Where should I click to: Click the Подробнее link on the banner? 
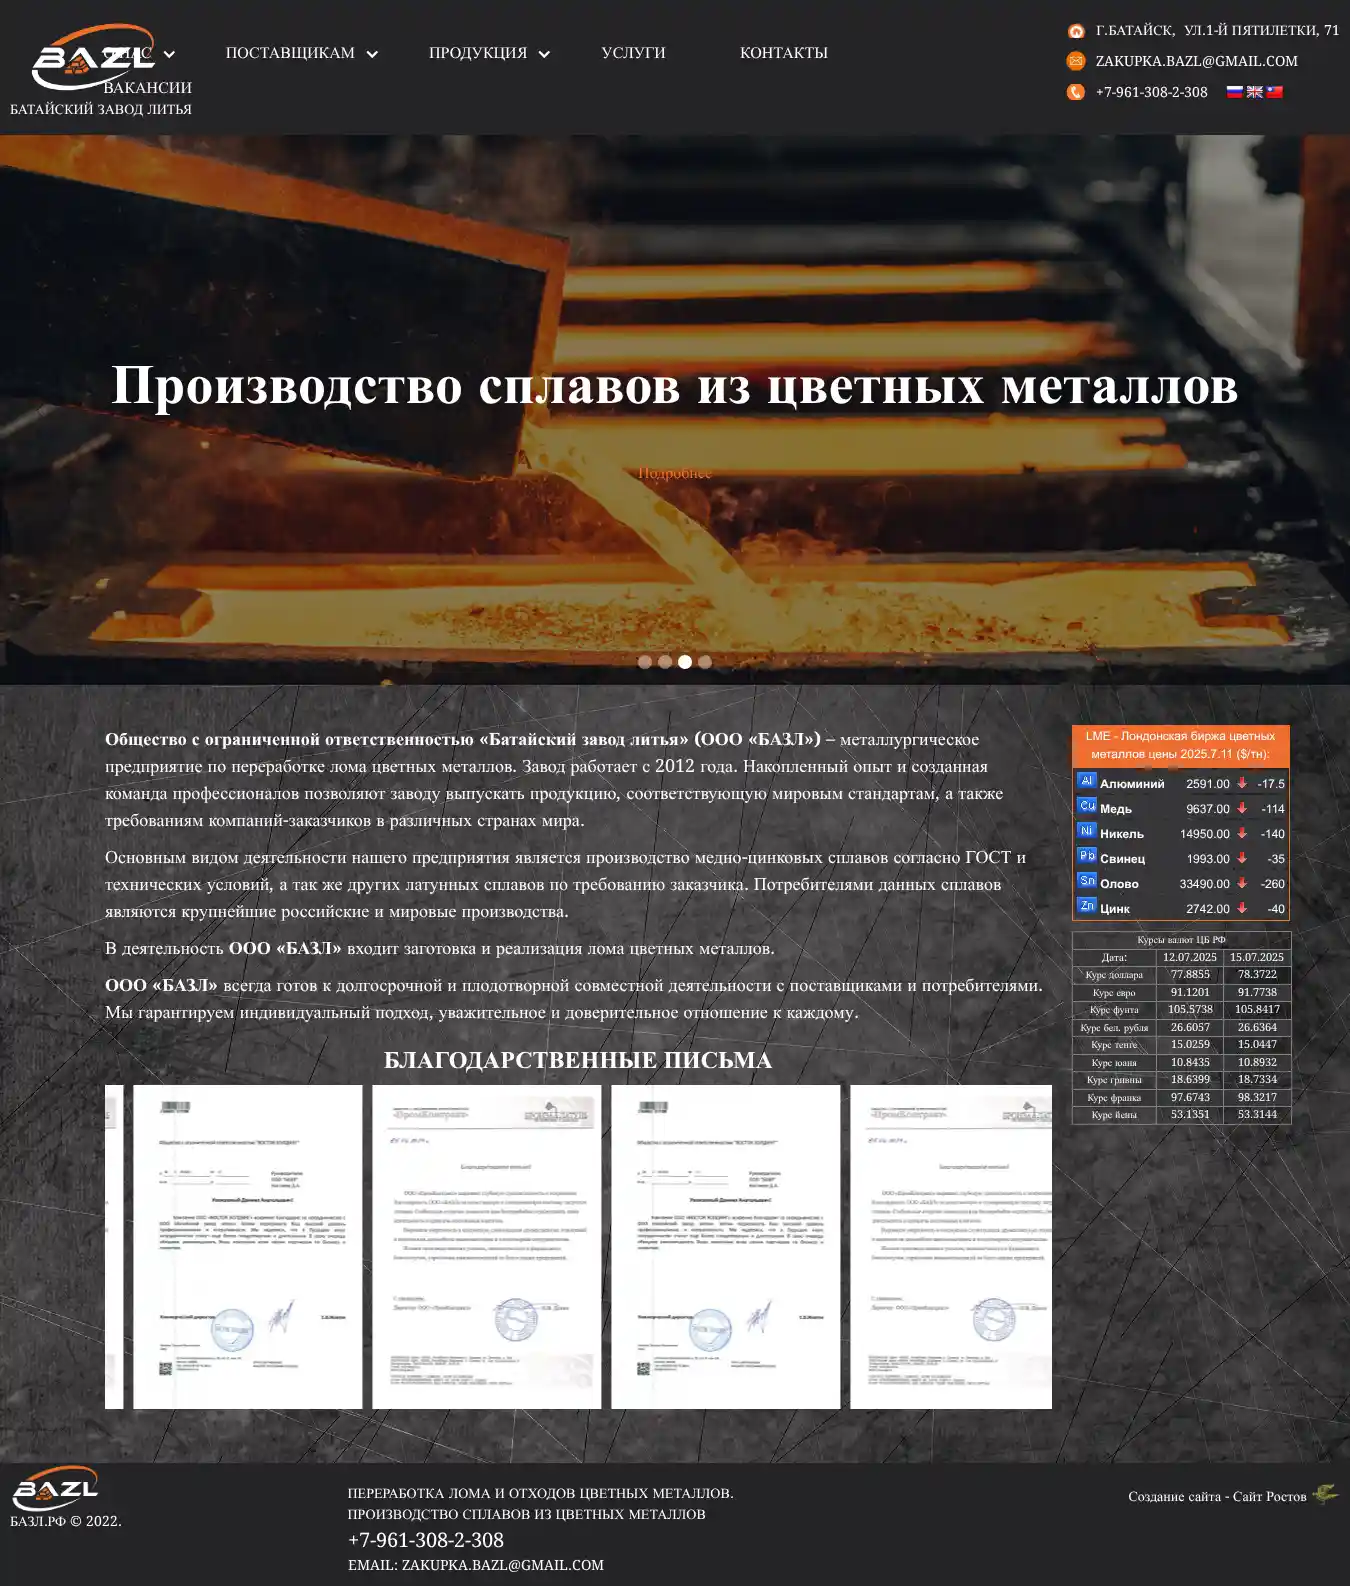click(x=675, y=473)
